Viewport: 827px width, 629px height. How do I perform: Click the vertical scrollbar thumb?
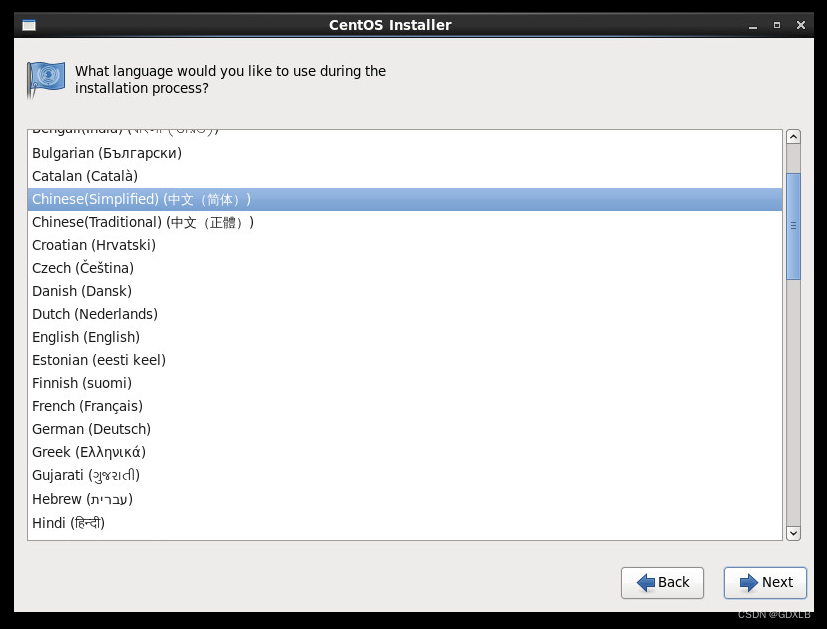793,226
